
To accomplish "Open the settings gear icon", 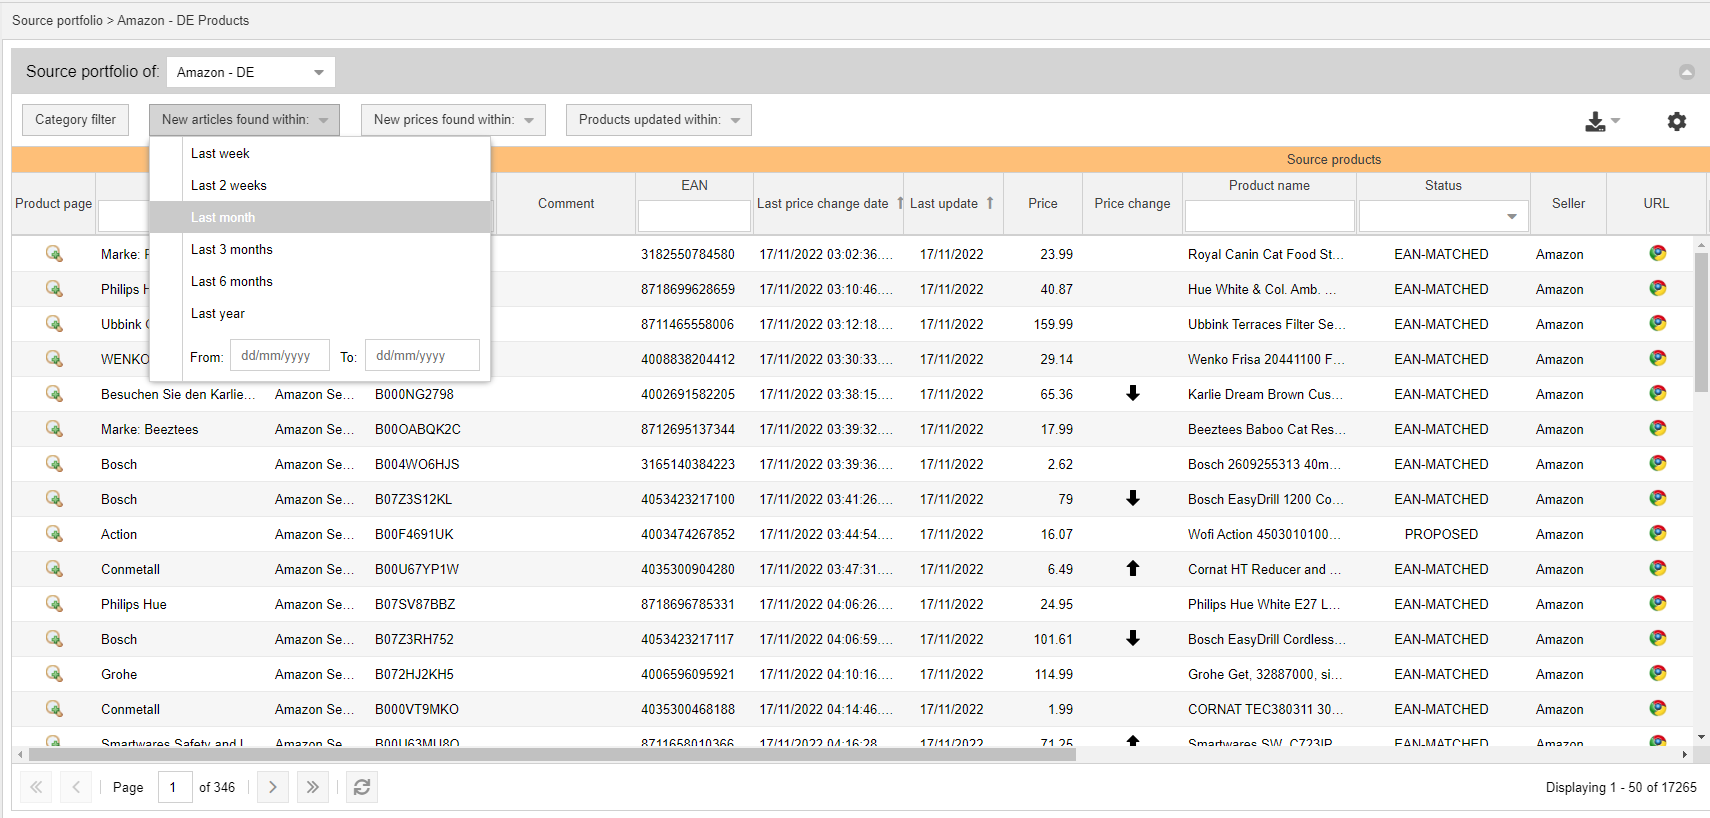I will (x=1677, y=121).
